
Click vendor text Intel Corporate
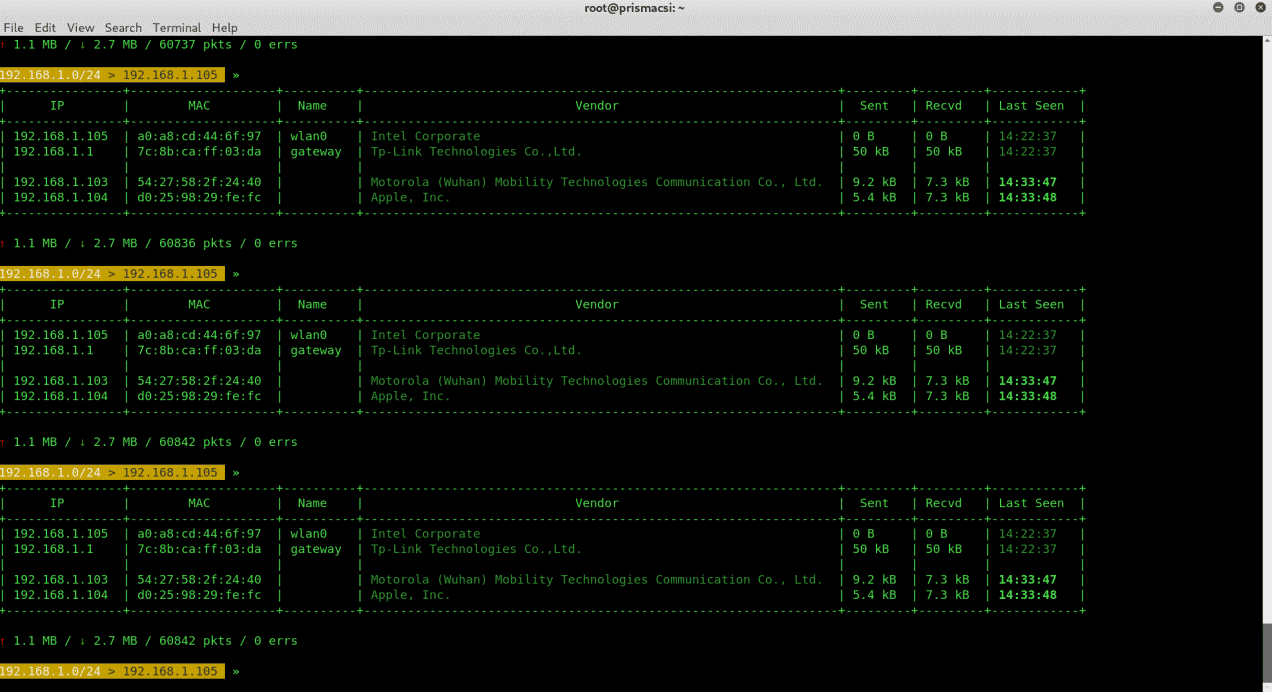(426, 135)
